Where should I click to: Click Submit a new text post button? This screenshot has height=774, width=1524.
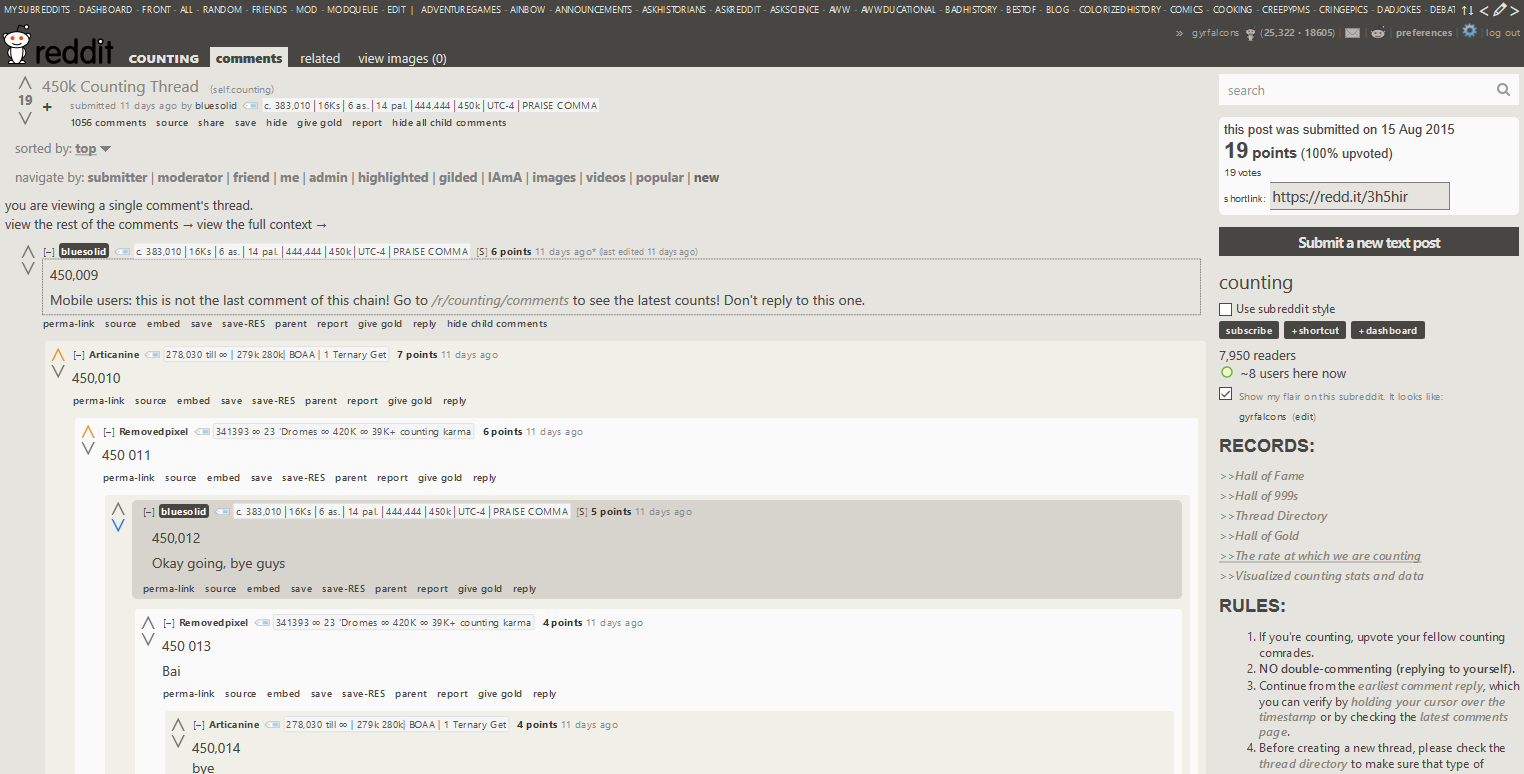point(1369,242)
